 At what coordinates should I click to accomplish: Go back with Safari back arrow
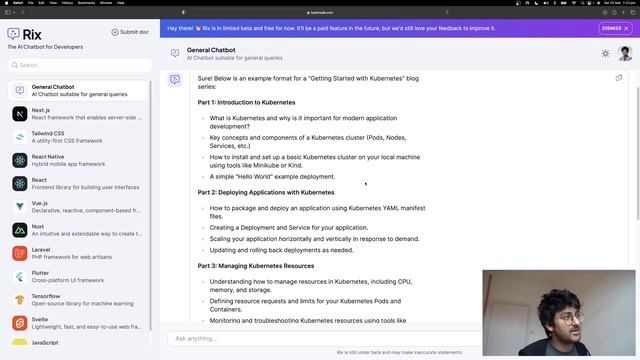[x=22, y=13]
